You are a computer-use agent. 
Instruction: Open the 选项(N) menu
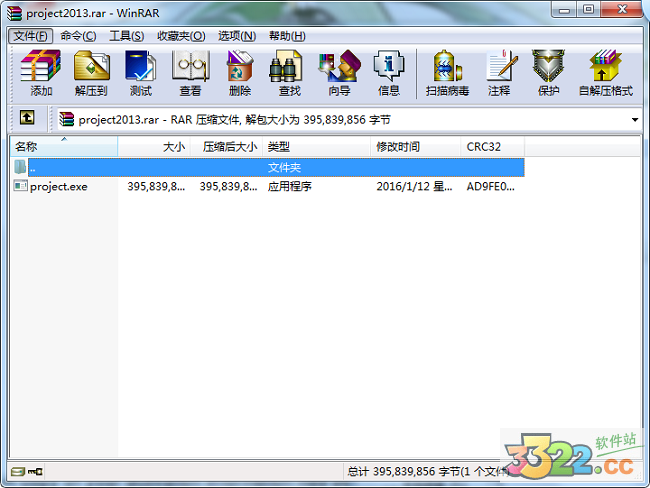237,36
